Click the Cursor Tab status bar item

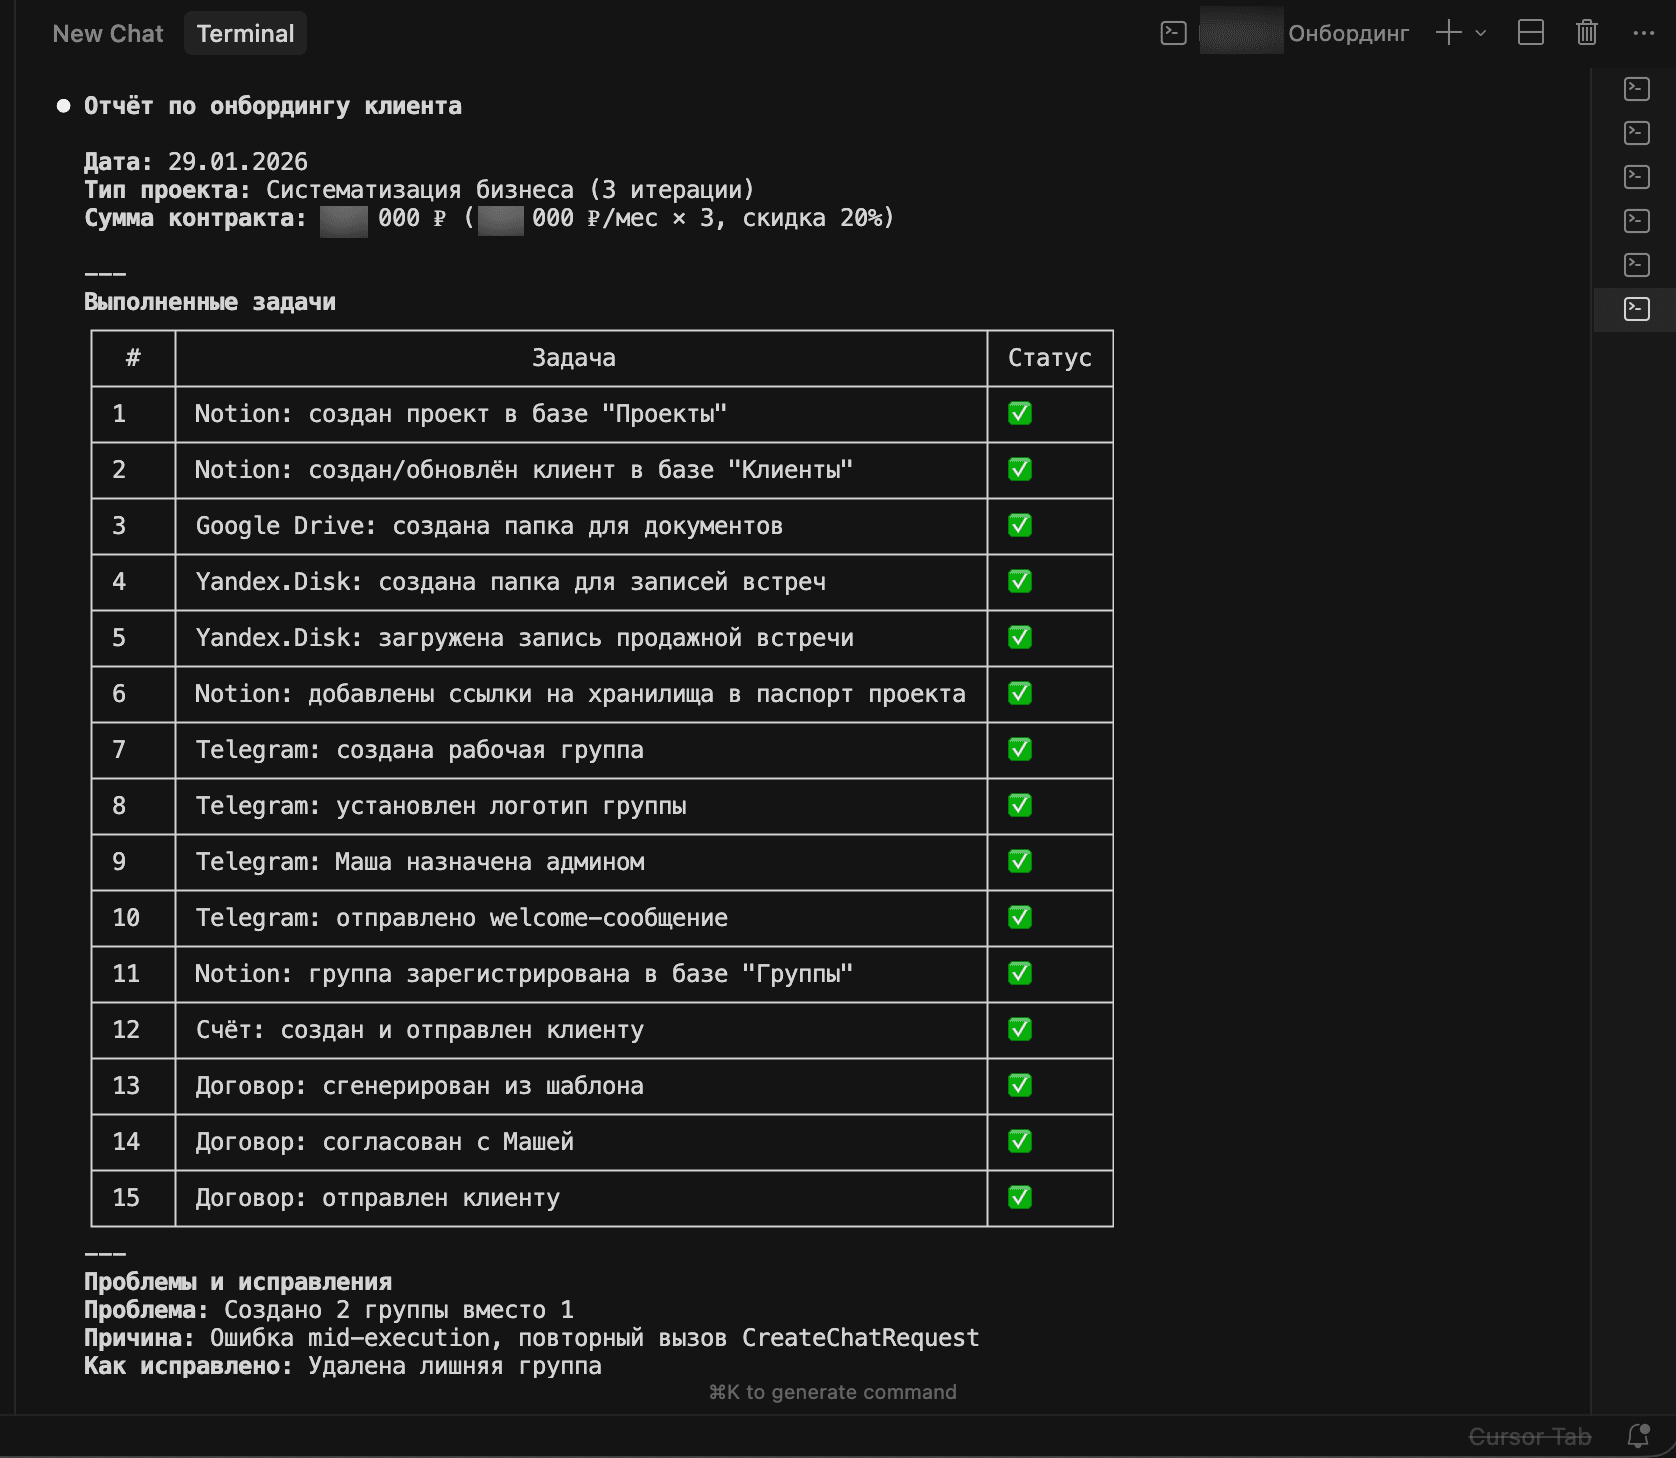(1529, 1437)
